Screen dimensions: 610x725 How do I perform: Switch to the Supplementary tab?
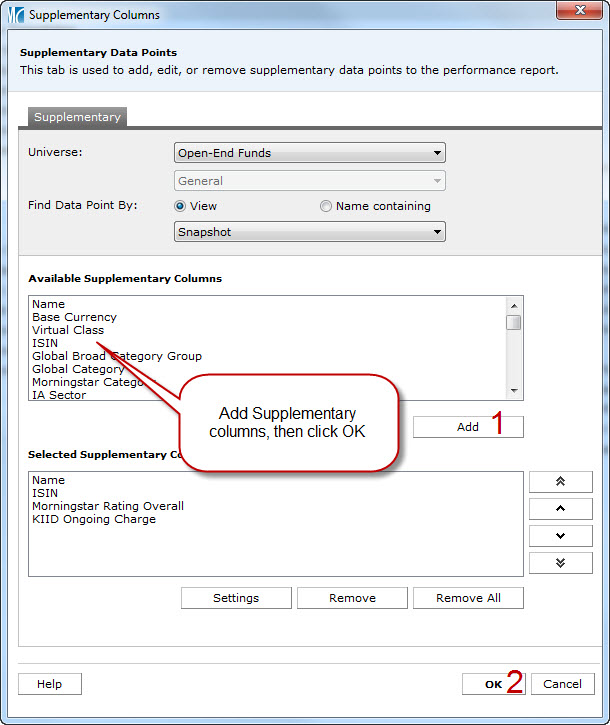(77, 117)
